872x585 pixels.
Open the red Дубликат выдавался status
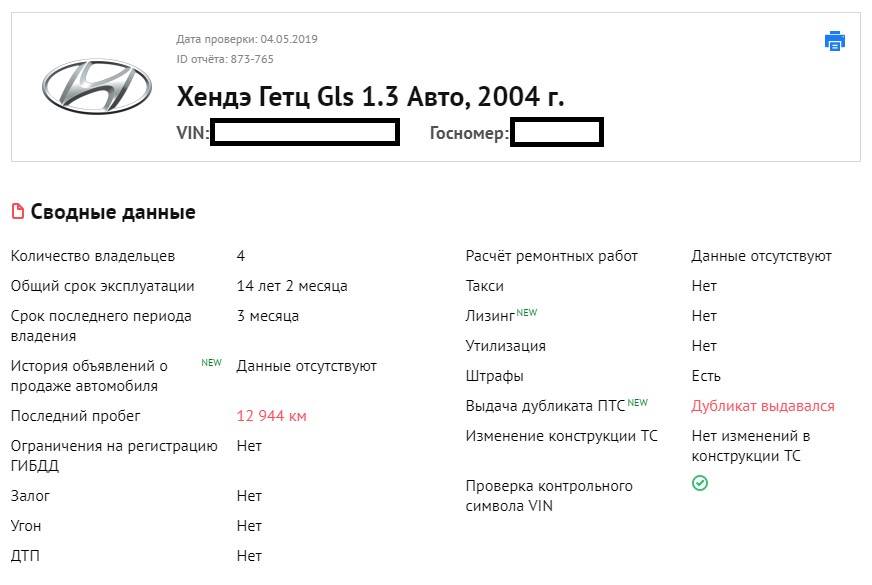762,406
